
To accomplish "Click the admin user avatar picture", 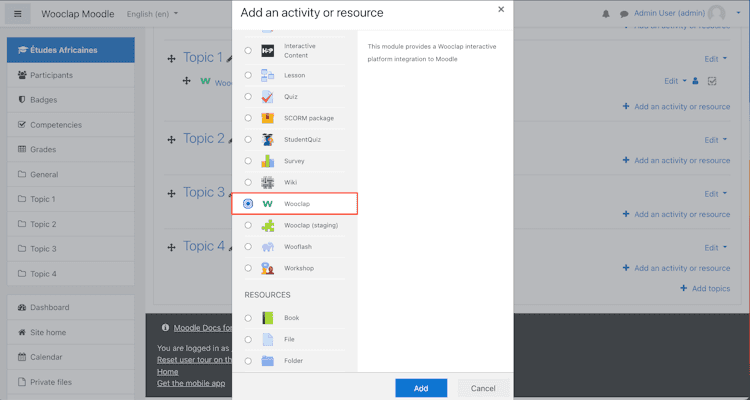I will (717, 14).
